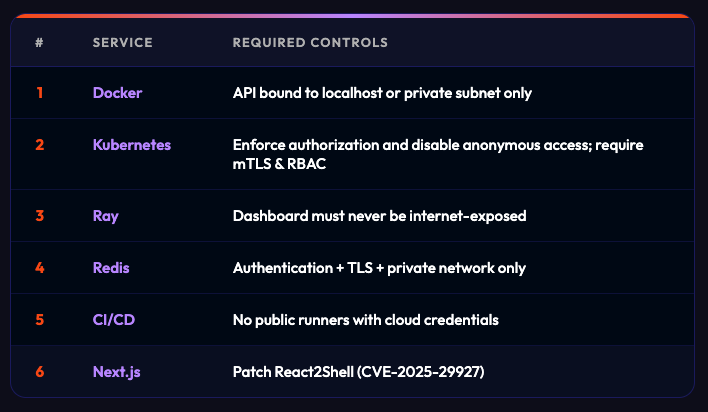This screenshot has height=412, width=708.
Task: Select row number 4 beside Redis
Action: [x=40, y=268]
